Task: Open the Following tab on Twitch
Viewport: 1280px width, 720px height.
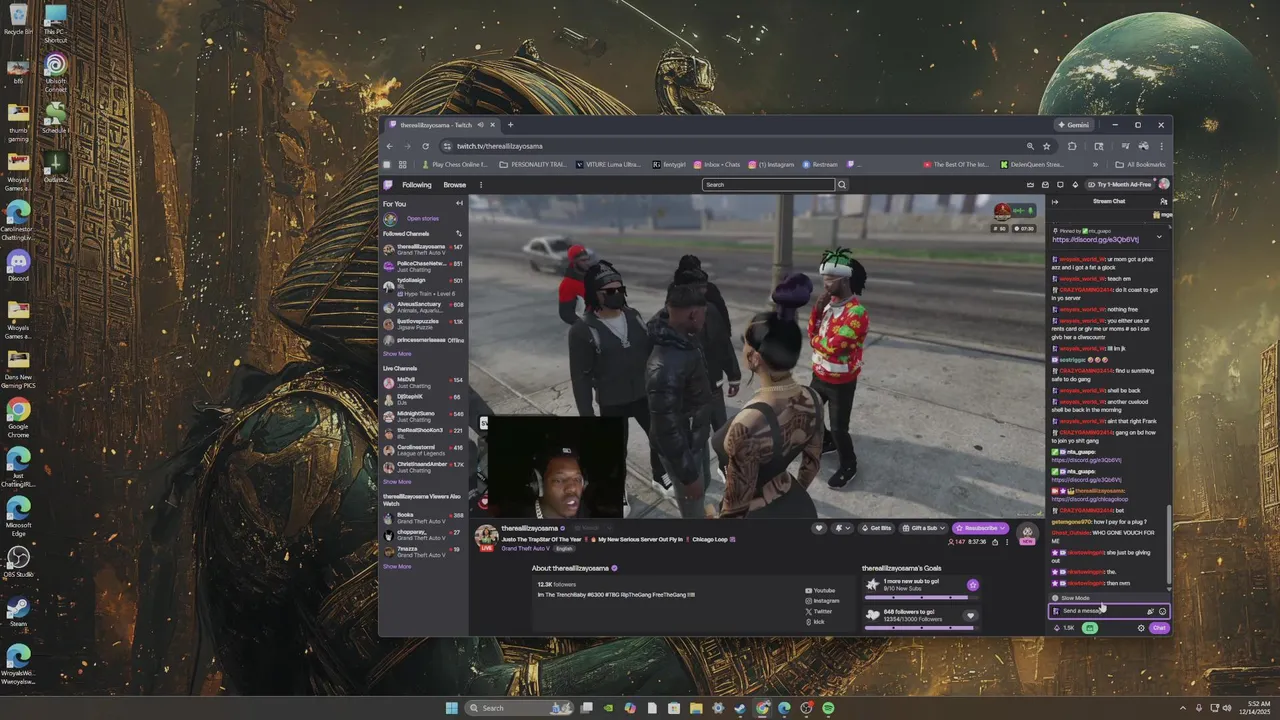Action: point(417,185)
